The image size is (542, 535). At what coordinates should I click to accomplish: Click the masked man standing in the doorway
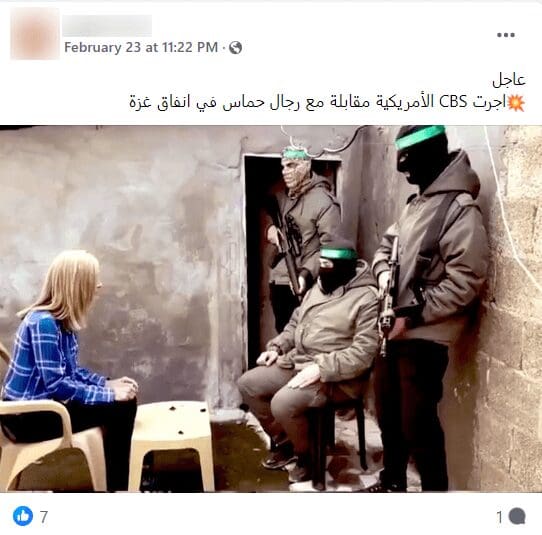[x=301, y=221]
